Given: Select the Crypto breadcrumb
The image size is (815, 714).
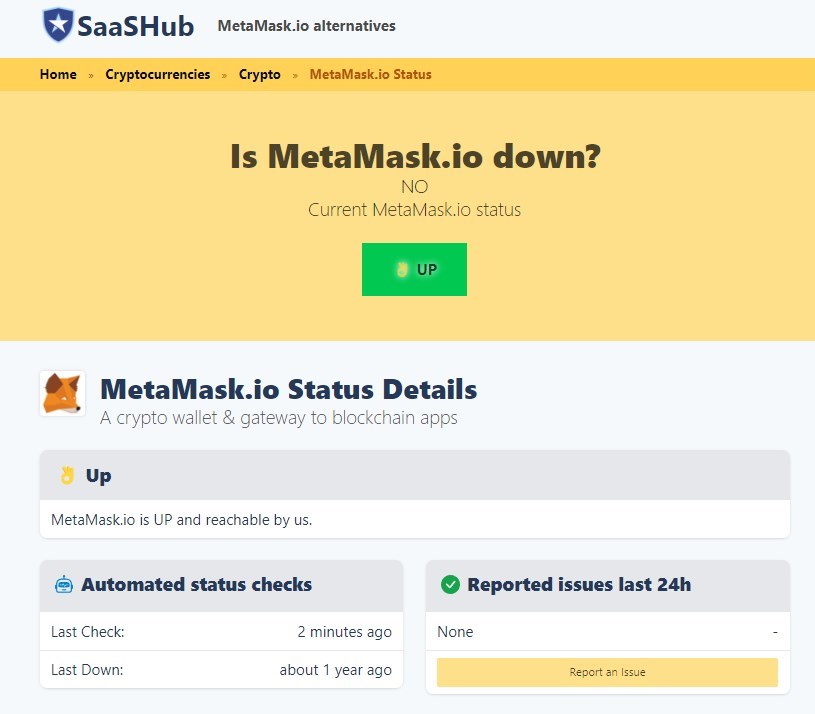Looking at the screenshot, I should click(x=259, y=74).
